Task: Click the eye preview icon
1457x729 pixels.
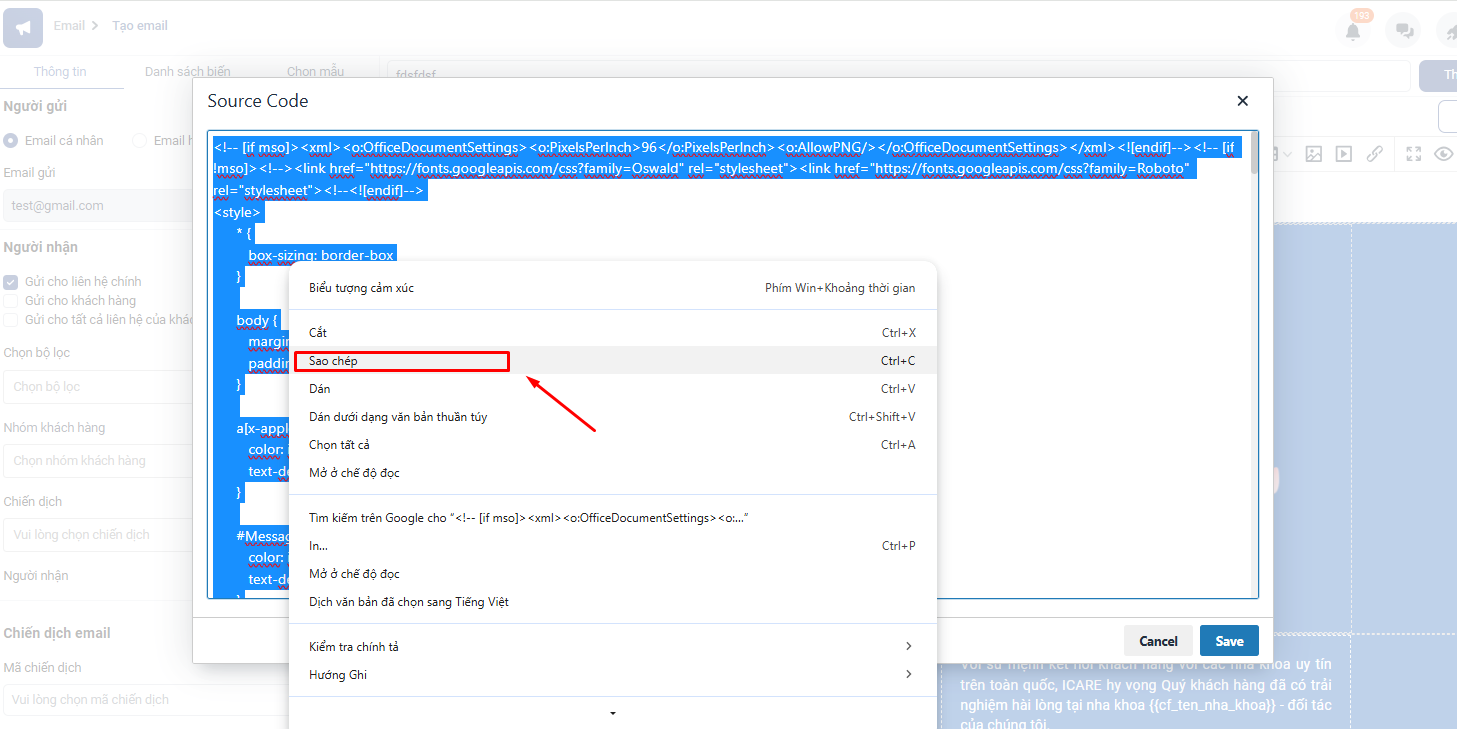Action: click(x=1442, y=154)
